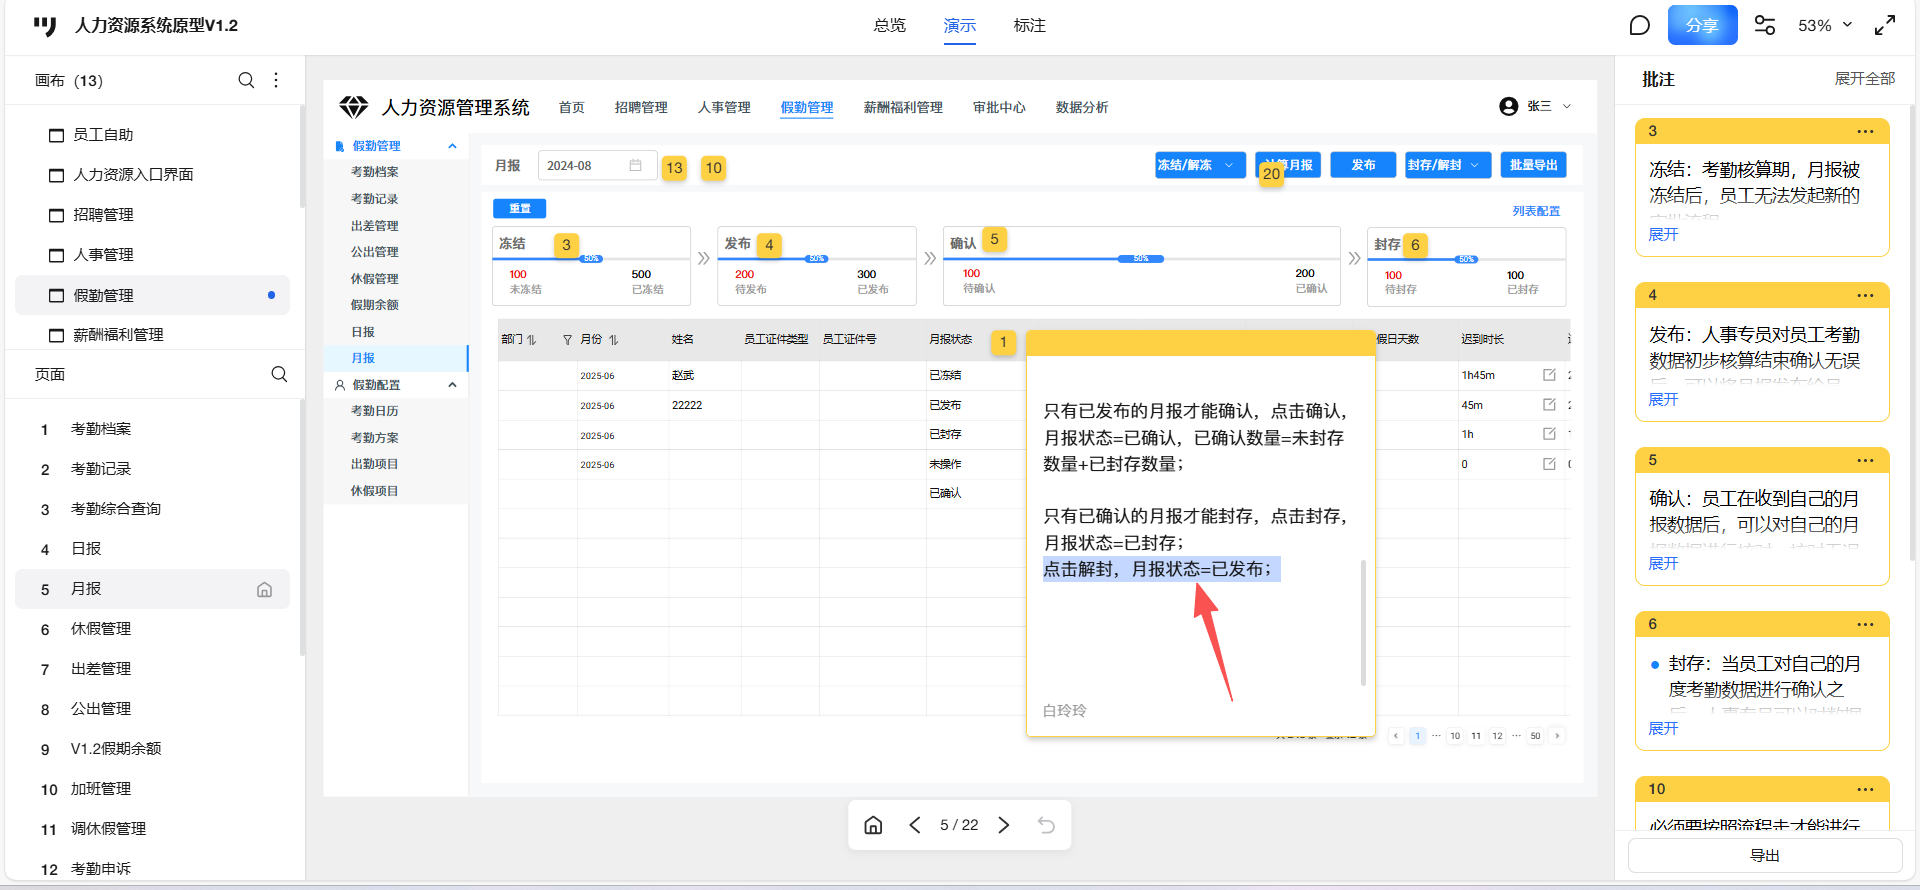Screen dimensions: 1920x890
Task: Switch to the 总览 tab
Action: tap(889, 25)
